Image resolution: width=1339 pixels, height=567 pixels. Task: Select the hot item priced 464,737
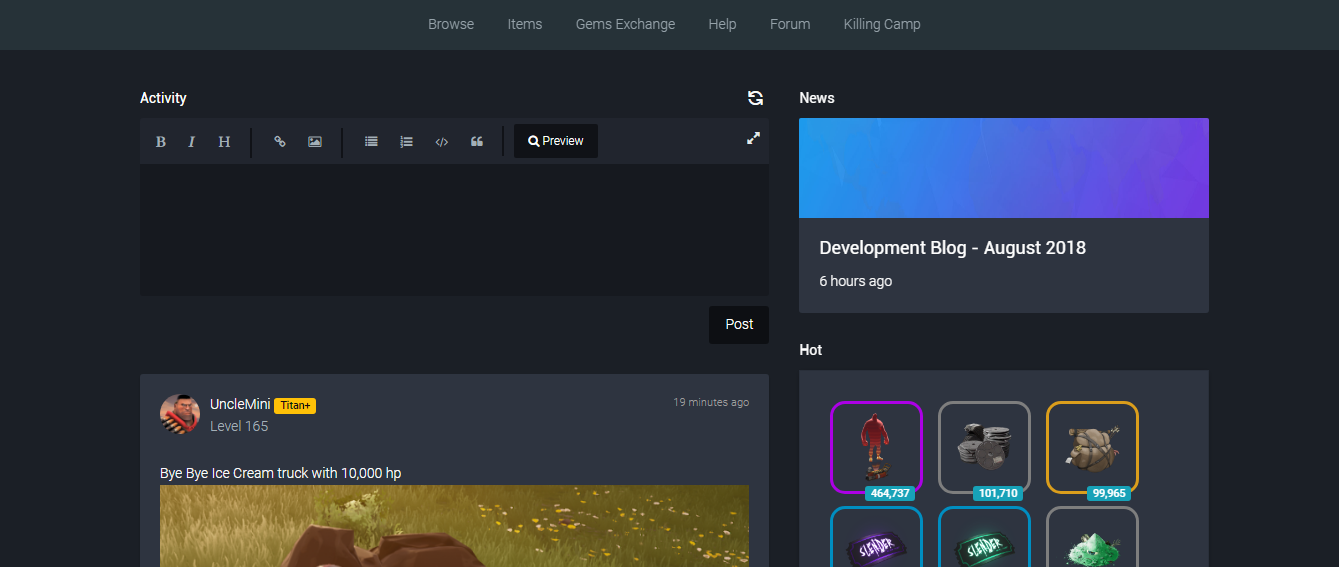pyautogui.click(x=876, y=447)
